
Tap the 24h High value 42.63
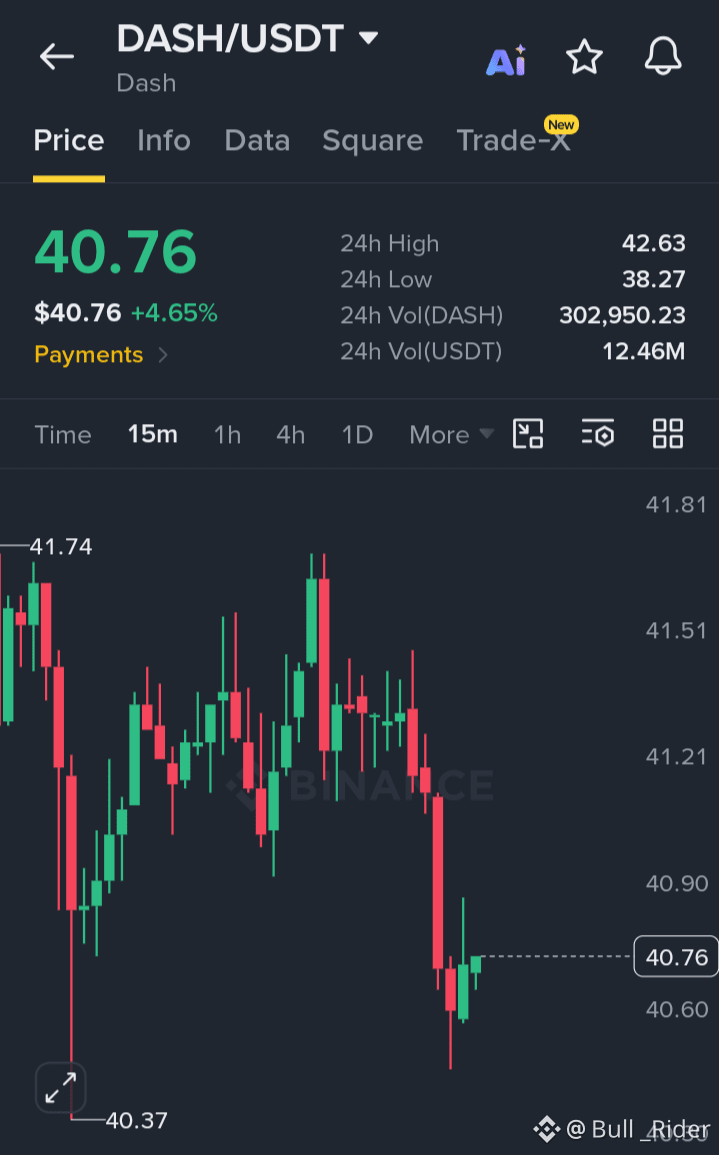pos(653,243)
